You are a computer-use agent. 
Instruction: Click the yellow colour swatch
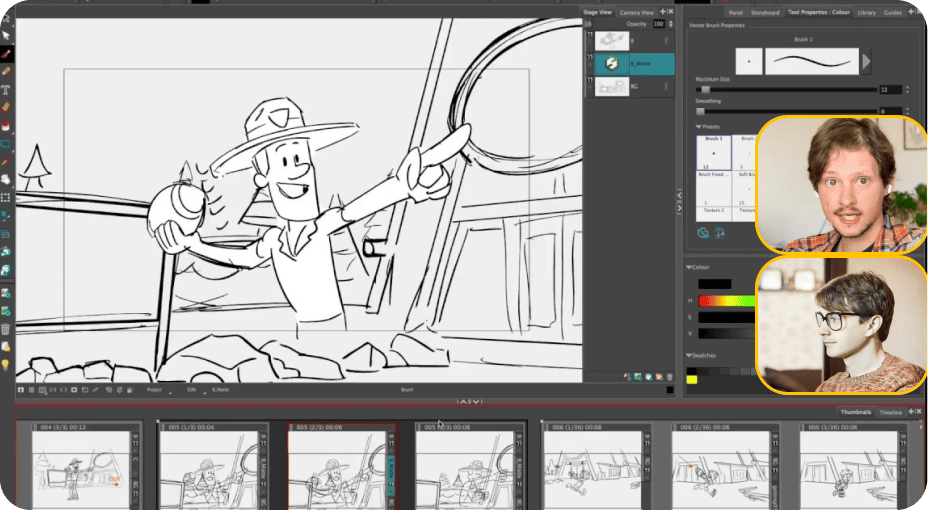click(692, 380)
